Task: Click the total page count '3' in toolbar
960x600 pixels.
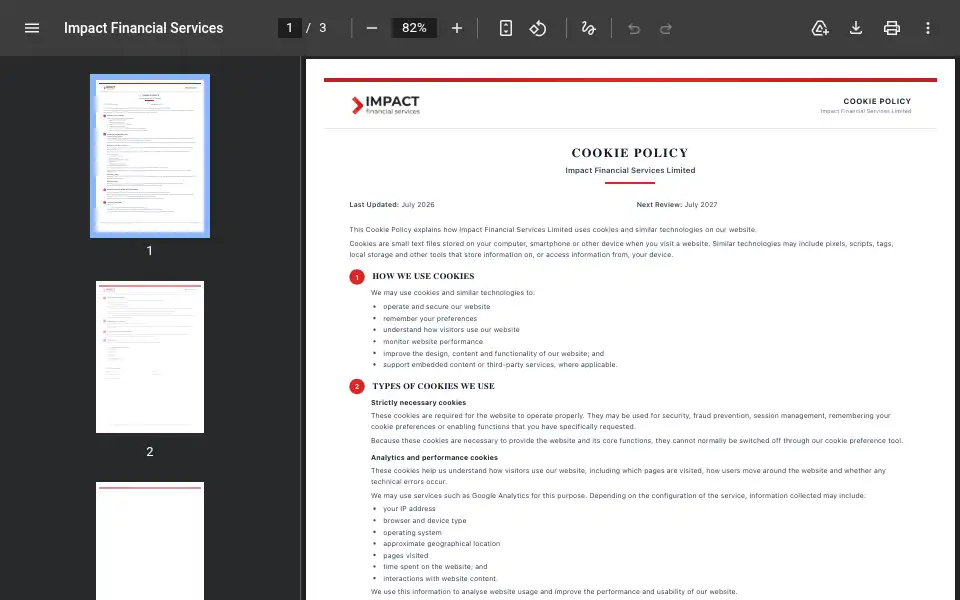Action: coord(323,28)
